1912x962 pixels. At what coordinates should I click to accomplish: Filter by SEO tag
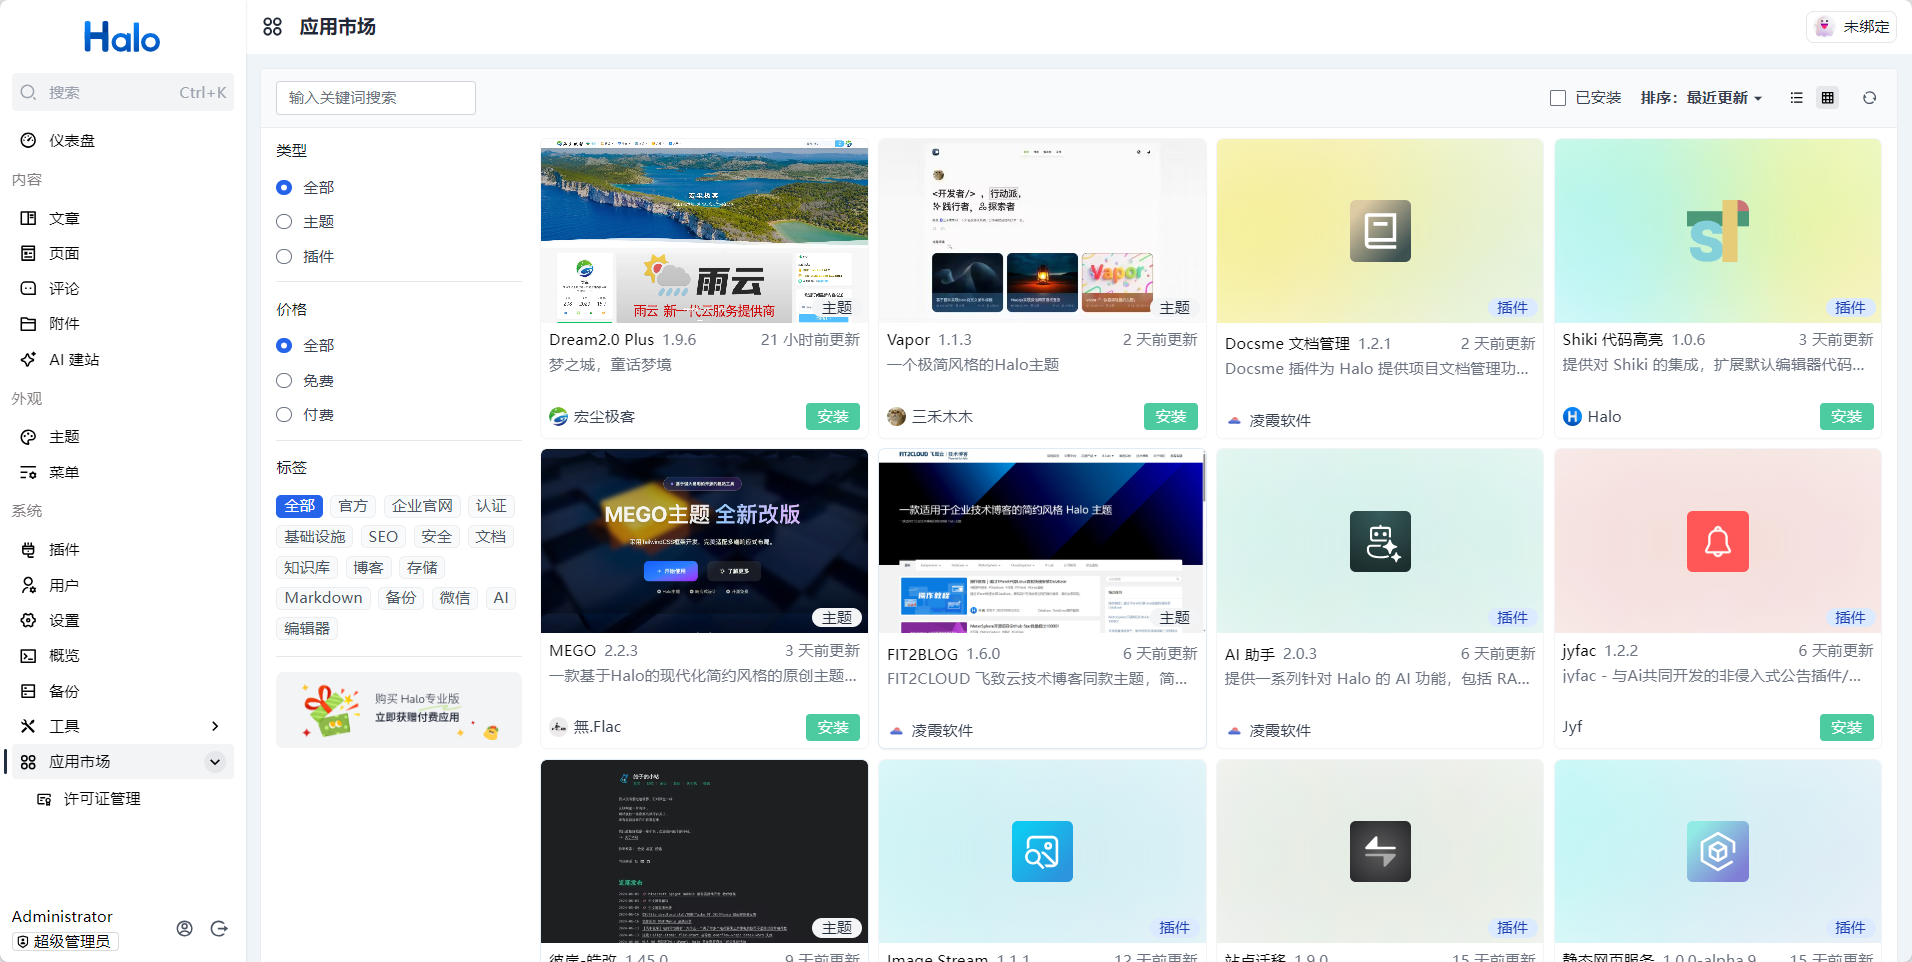point(383,537)
